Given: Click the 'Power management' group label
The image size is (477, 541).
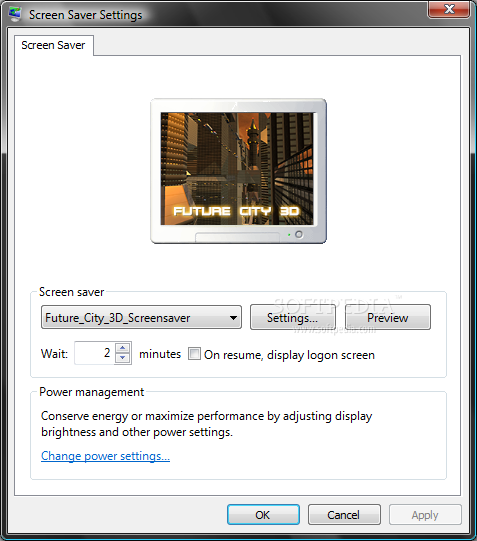Looking at the screenshot, I should pyautogui.click(x=91, y=392).
